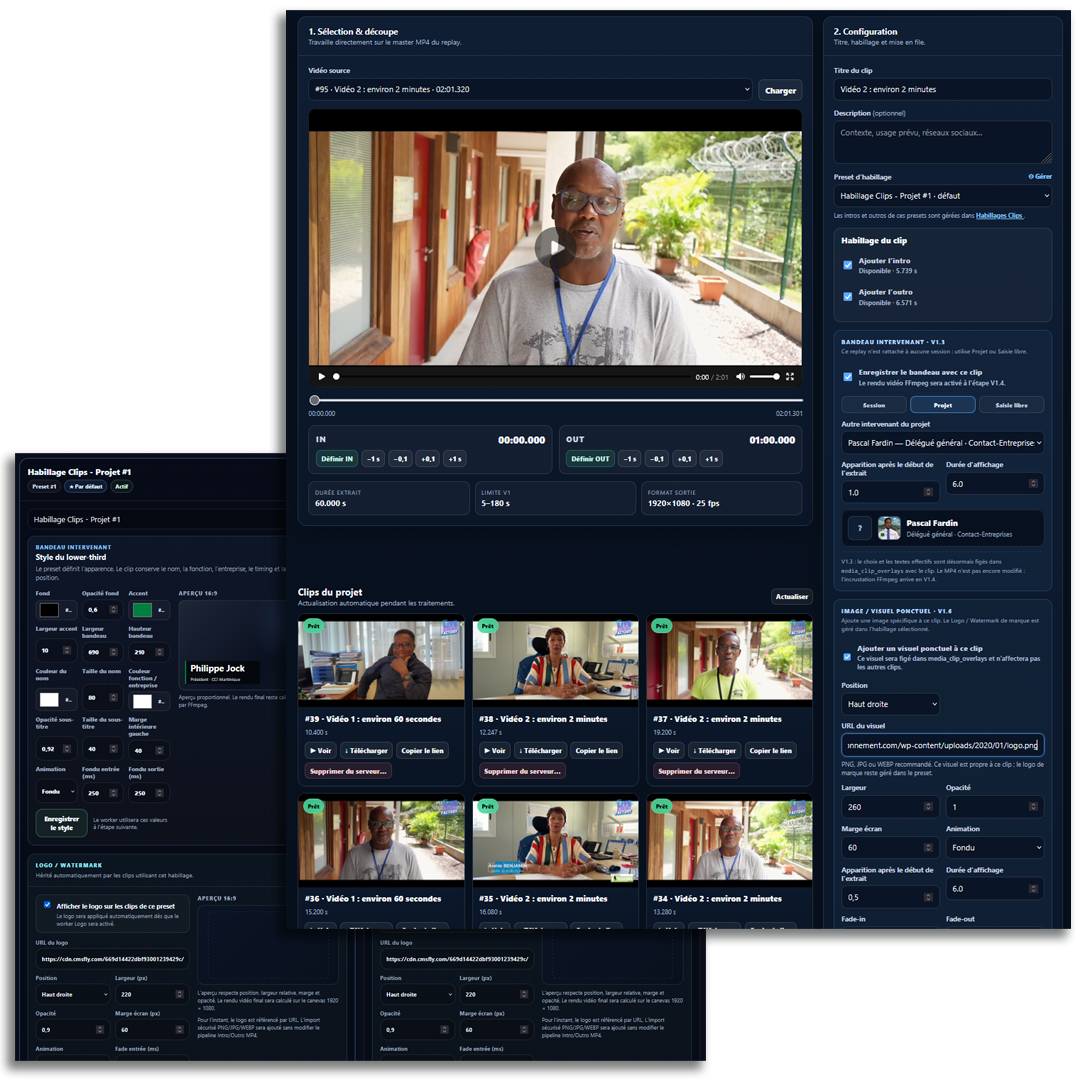The width and height of the screenshot is (1080, 1080).
Task: Click the Titre du clip input field
Action: (942, 90)
